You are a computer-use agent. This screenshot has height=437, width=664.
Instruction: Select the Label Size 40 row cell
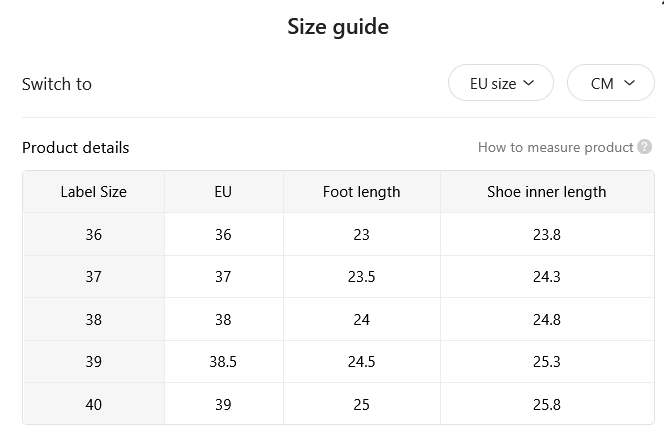click(x=94, y=404)
